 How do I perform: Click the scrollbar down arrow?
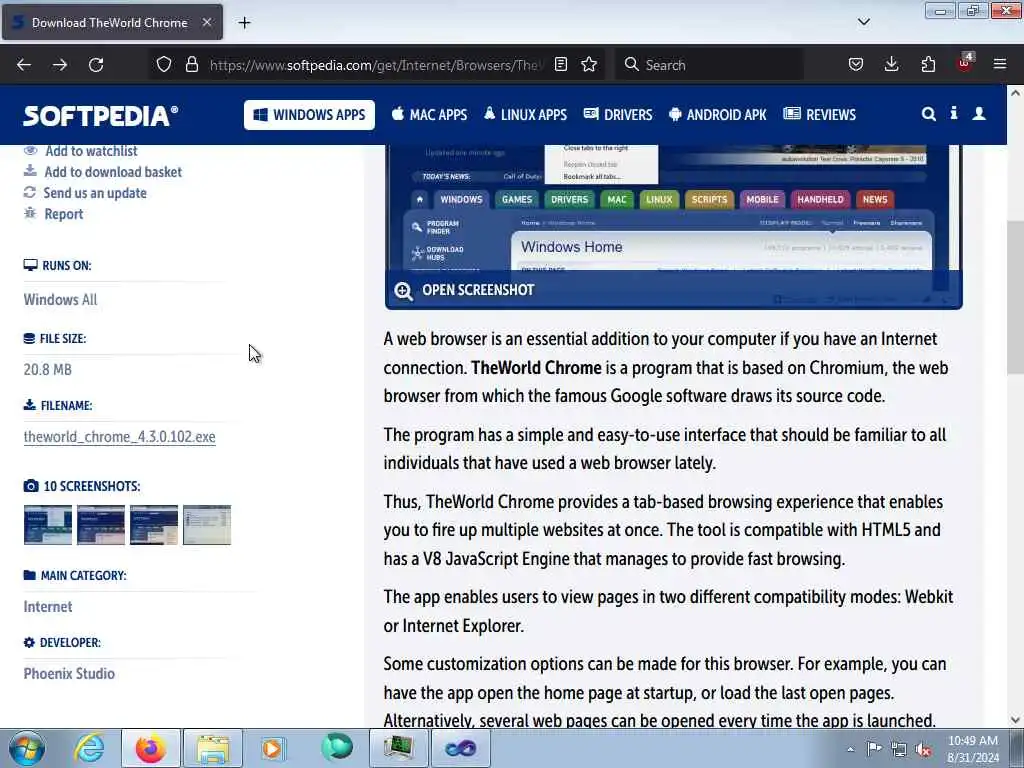1015,720
